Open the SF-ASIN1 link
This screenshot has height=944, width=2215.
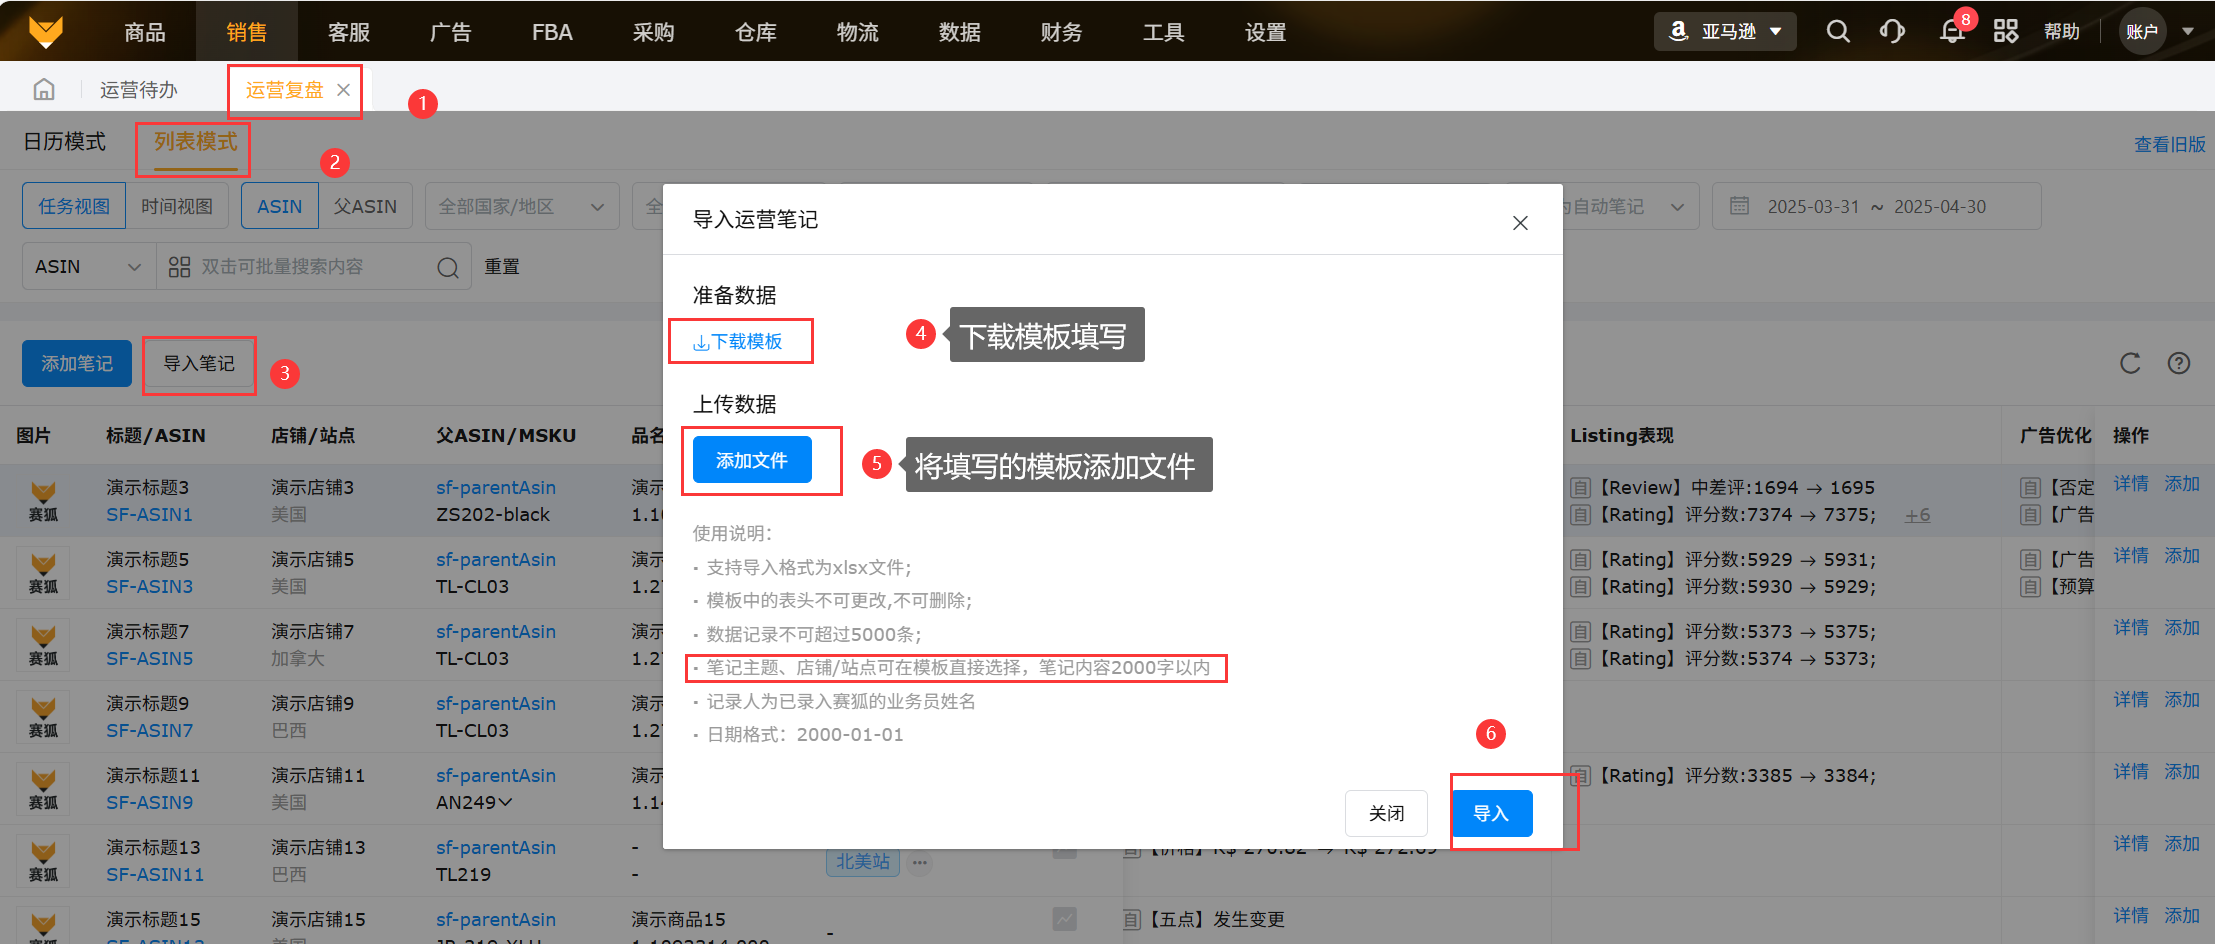(x=149, y=515)
